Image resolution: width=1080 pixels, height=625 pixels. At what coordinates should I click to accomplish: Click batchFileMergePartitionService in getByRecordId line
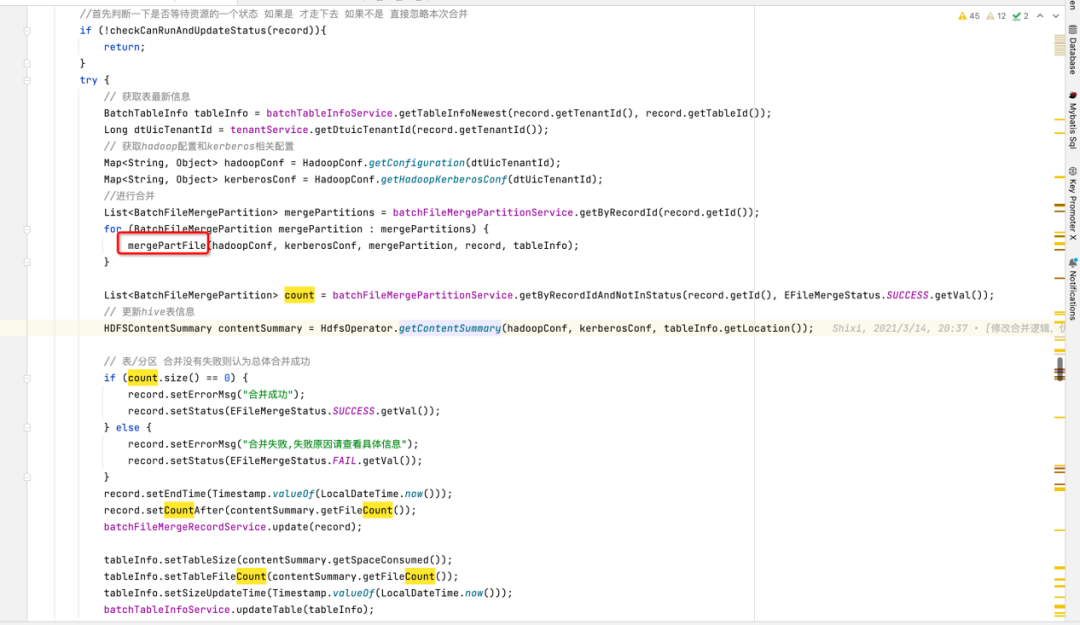tap(483, 212)
